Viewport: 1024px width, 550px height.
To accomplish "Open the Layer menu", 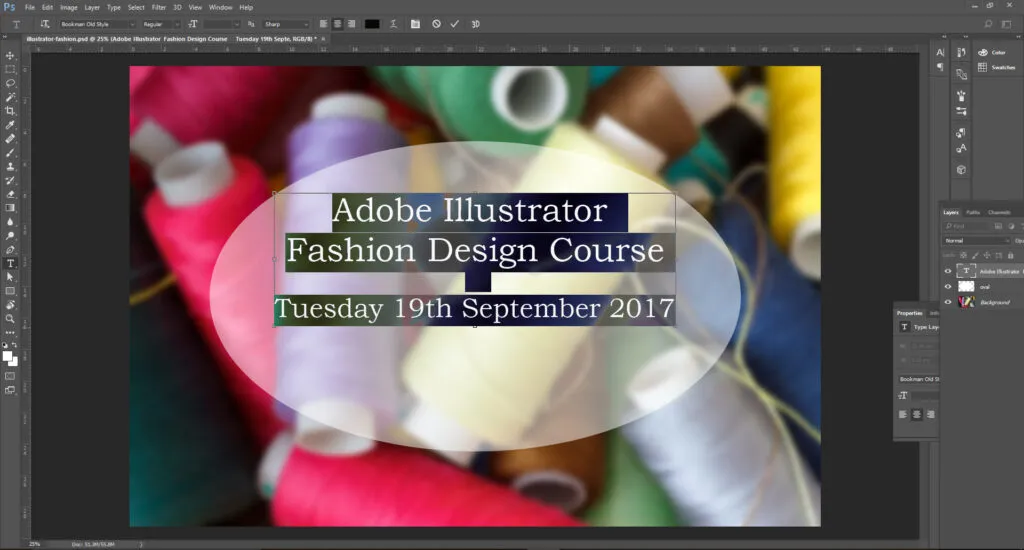I will (92, 7).
